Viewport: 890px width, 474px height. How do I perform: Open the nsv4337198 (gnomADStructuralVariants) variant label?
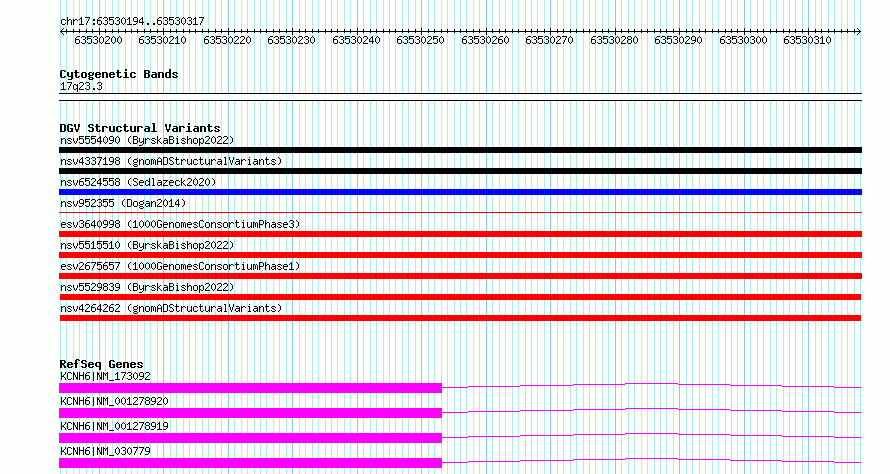point(171,161)
